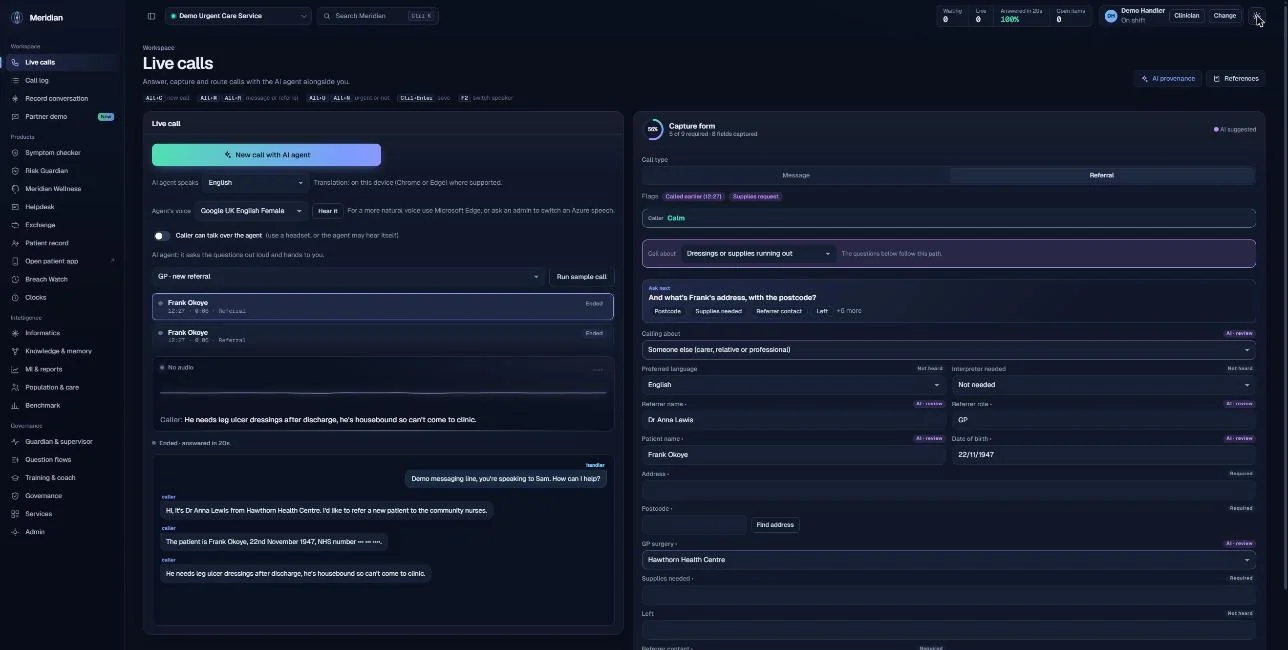Open Call log via its list icon
This screenshot has width=1288, height=650.
[16, 80]
